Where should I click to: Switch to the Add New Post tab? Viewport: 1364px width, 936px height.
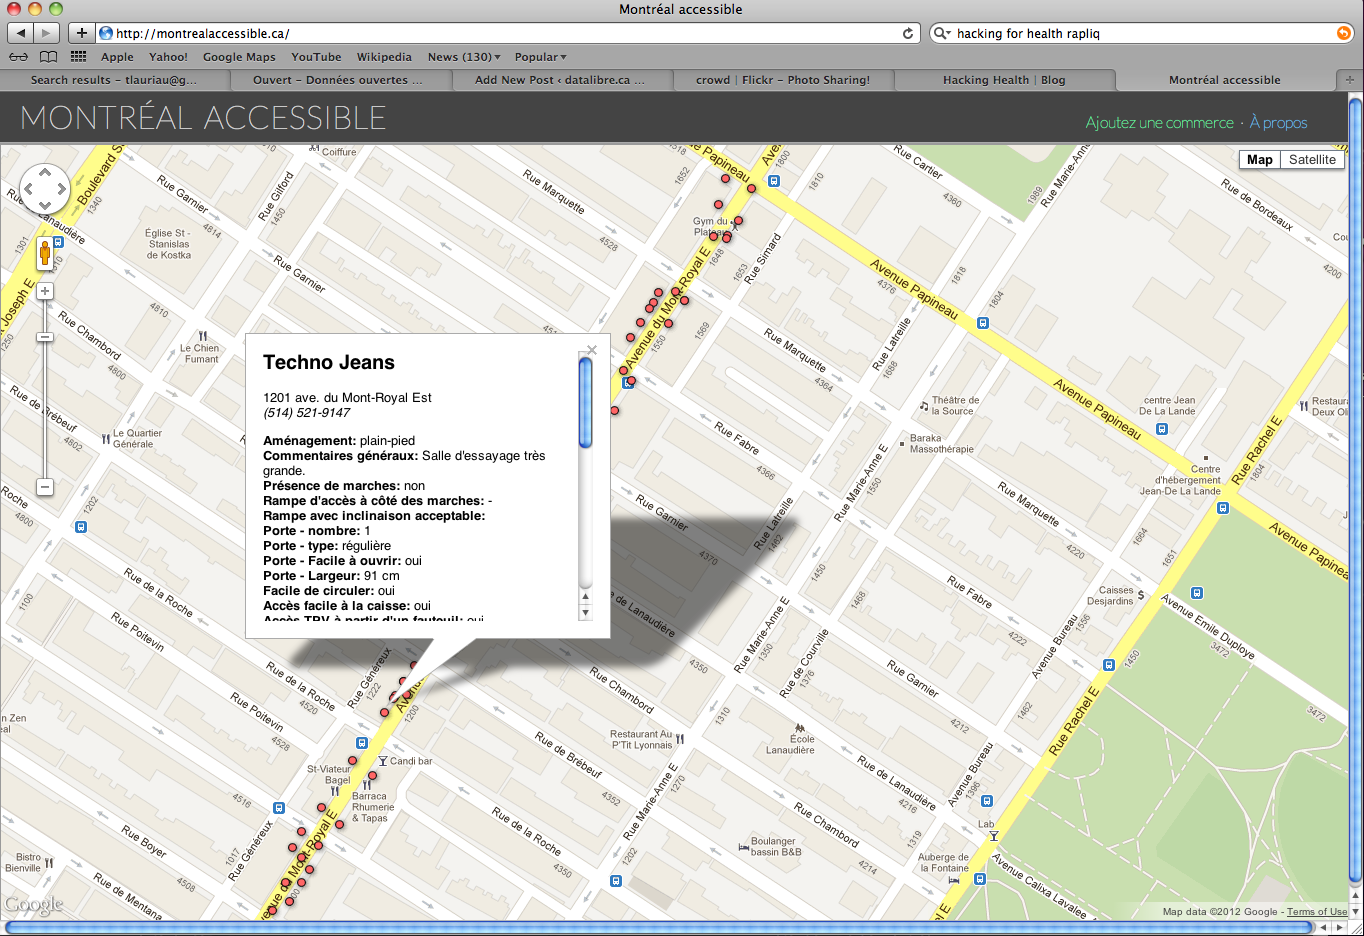click(560, 80)
